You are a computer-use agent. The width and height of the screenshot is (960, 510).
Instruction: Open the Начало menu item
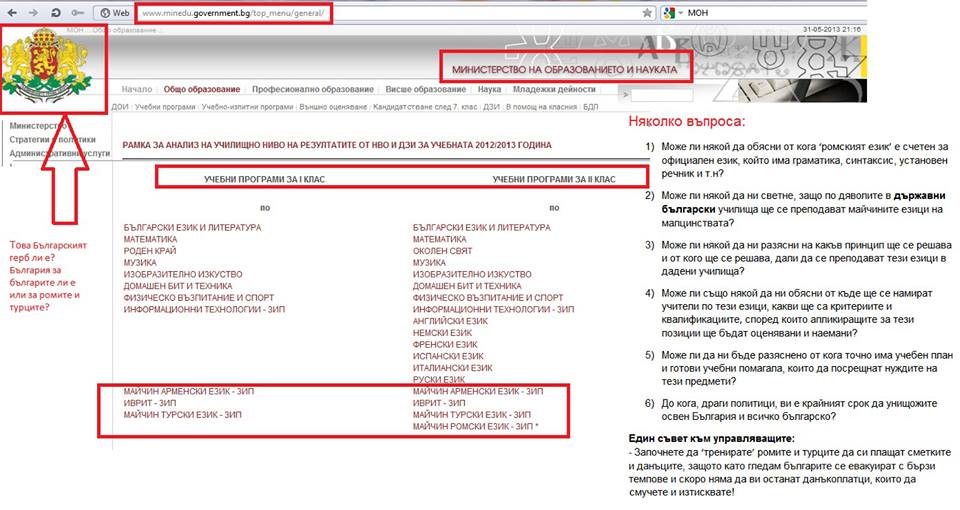(x=137, y=89)
